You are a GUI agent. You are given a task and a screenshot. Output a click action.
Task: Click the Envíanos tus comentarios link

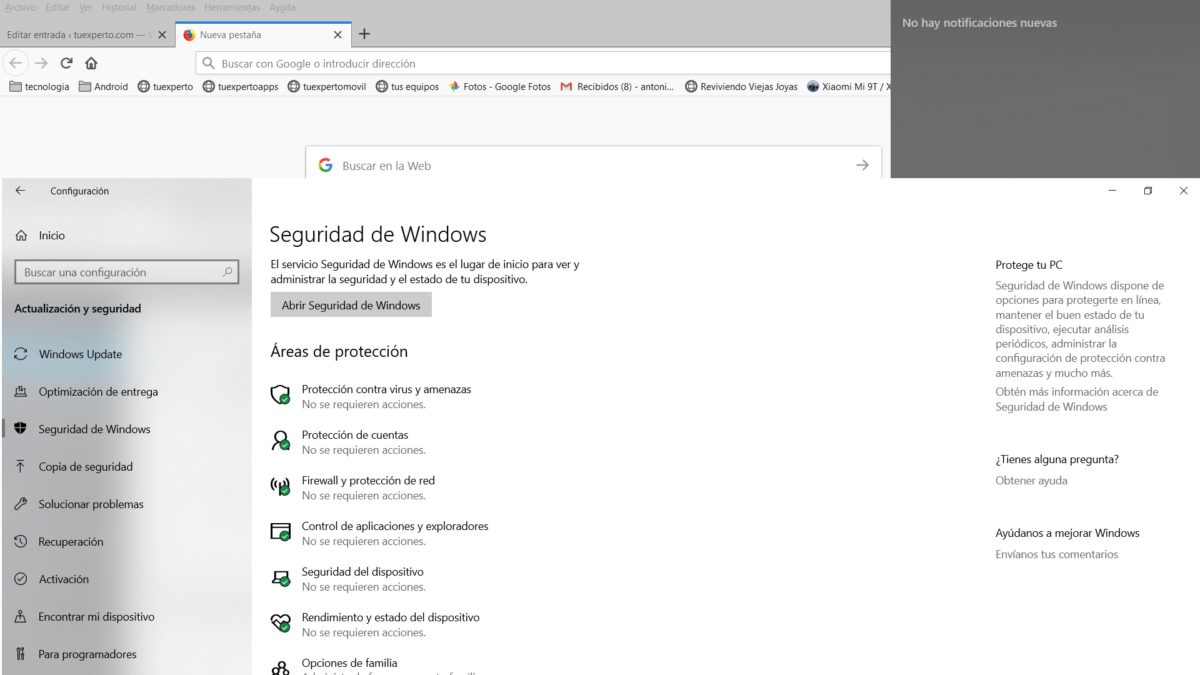(x=1056, y=555)
